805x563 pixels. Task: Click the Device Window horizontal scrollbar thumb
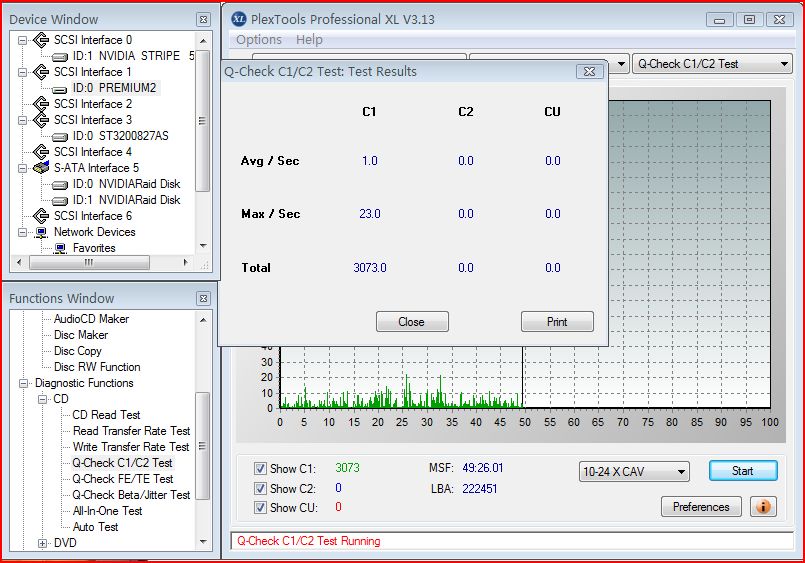click(x=89, y=263)
